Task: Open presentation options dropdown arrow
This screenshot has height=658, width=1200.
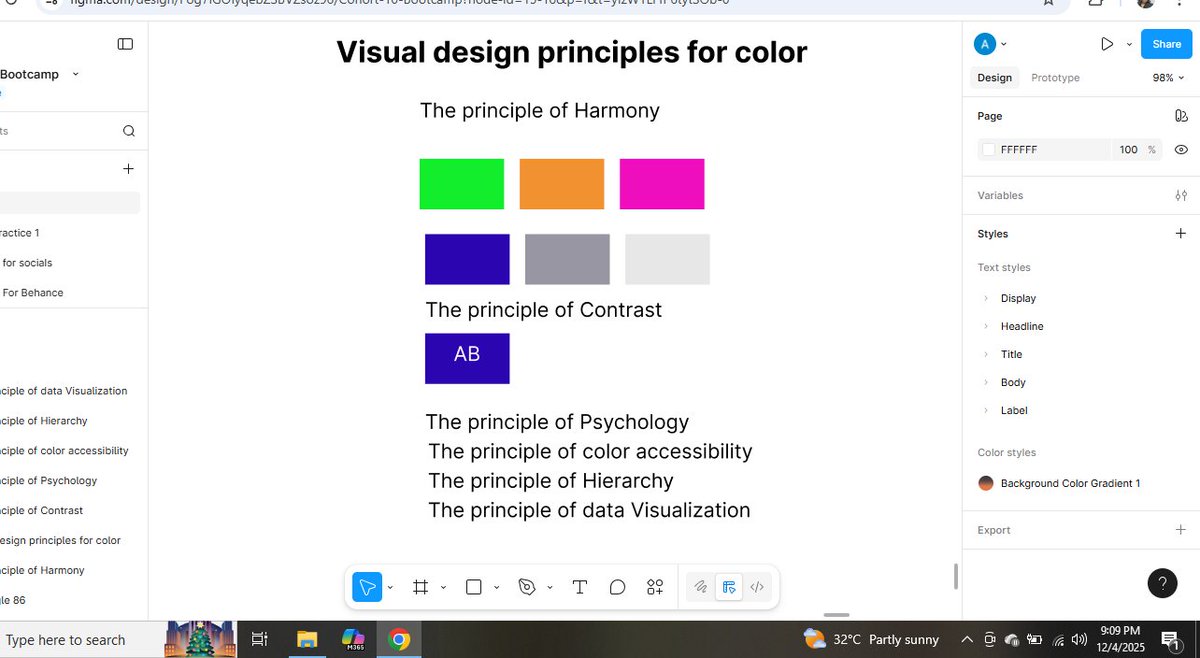Action: tap(1129, 44)
